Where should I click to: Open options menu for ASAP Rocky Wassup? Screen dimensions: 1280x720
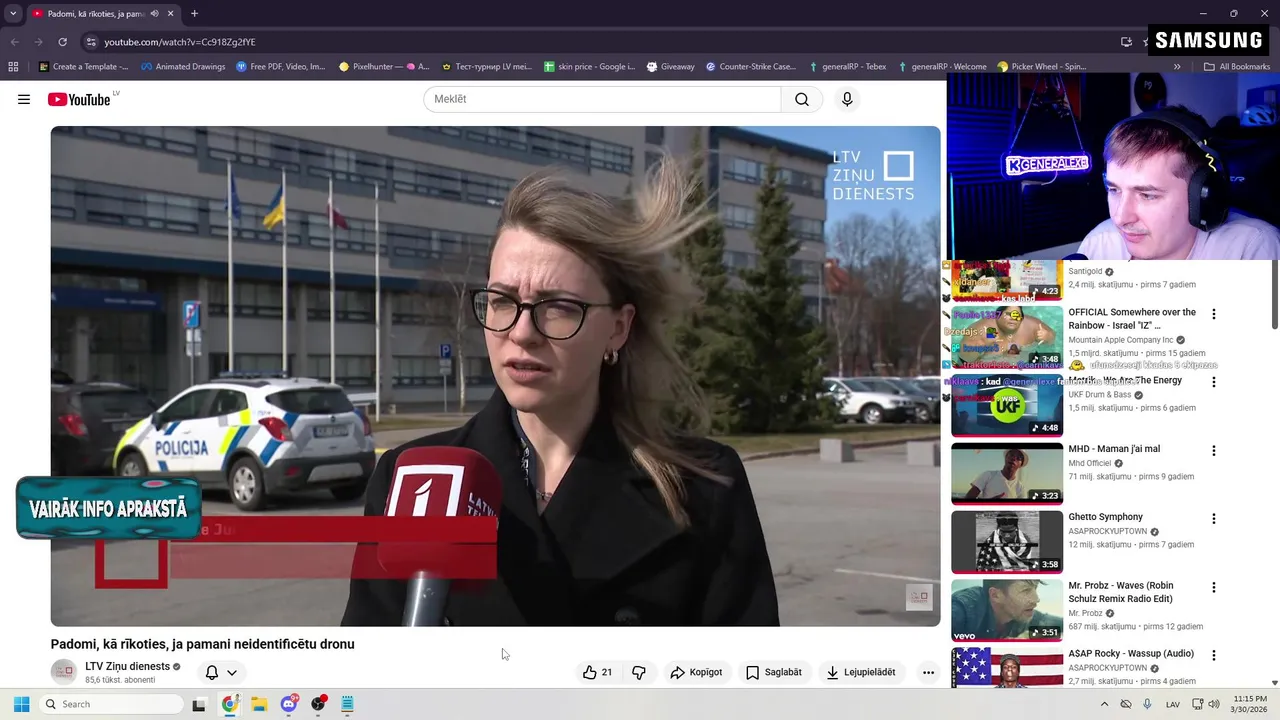point(1214,655)
